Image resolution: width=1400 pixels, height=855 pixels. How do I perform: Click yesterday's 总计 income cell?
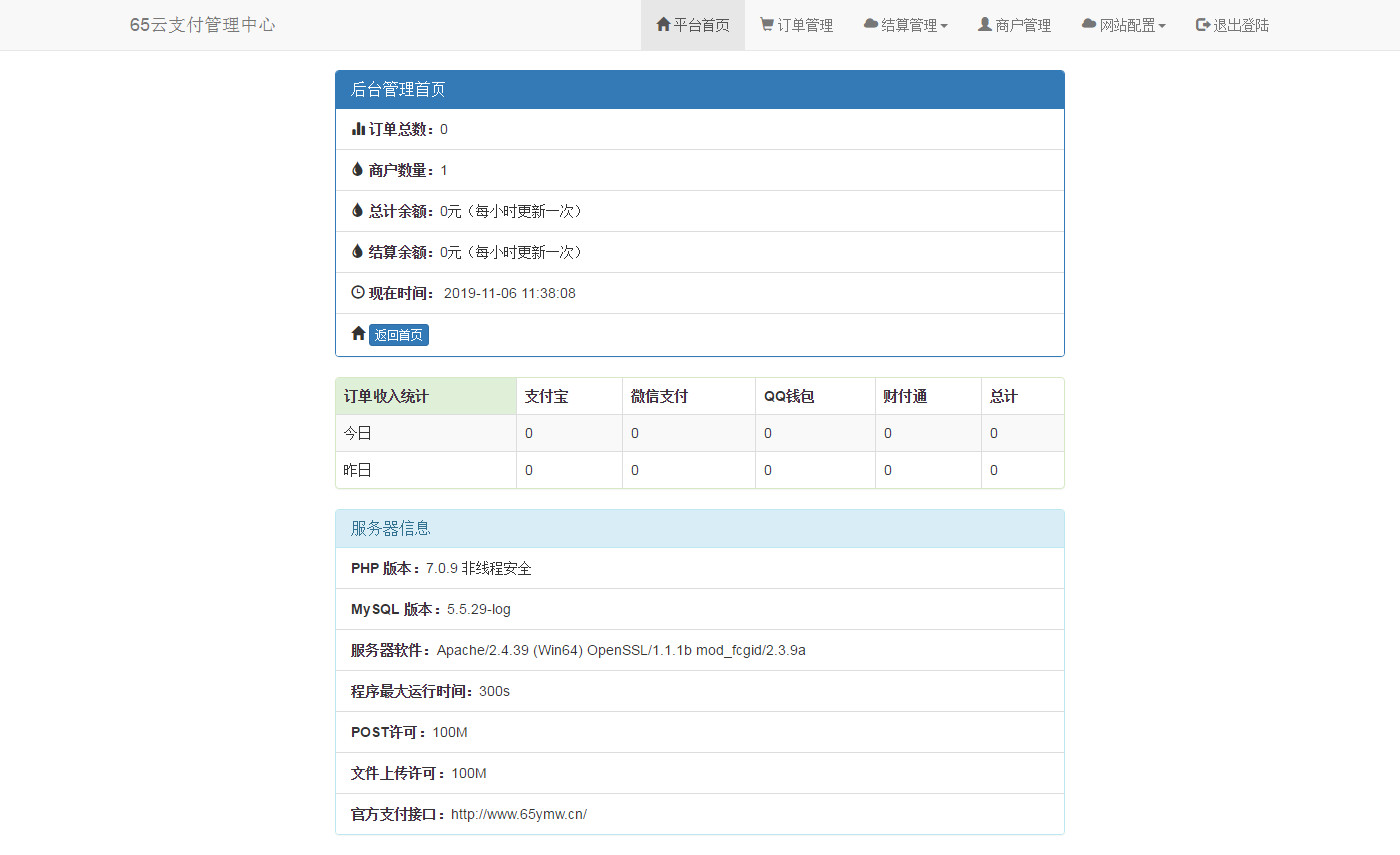click(x=1022, y=470)
